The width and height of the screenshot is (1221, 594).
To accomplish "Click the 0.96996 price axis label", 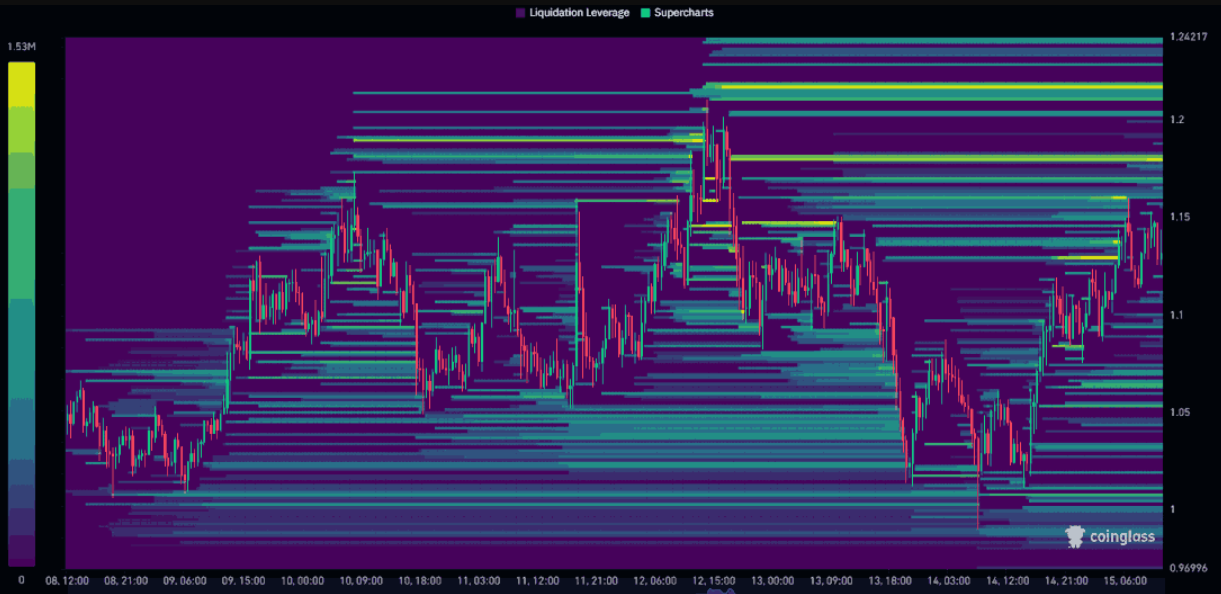I will pos(1188,567).
